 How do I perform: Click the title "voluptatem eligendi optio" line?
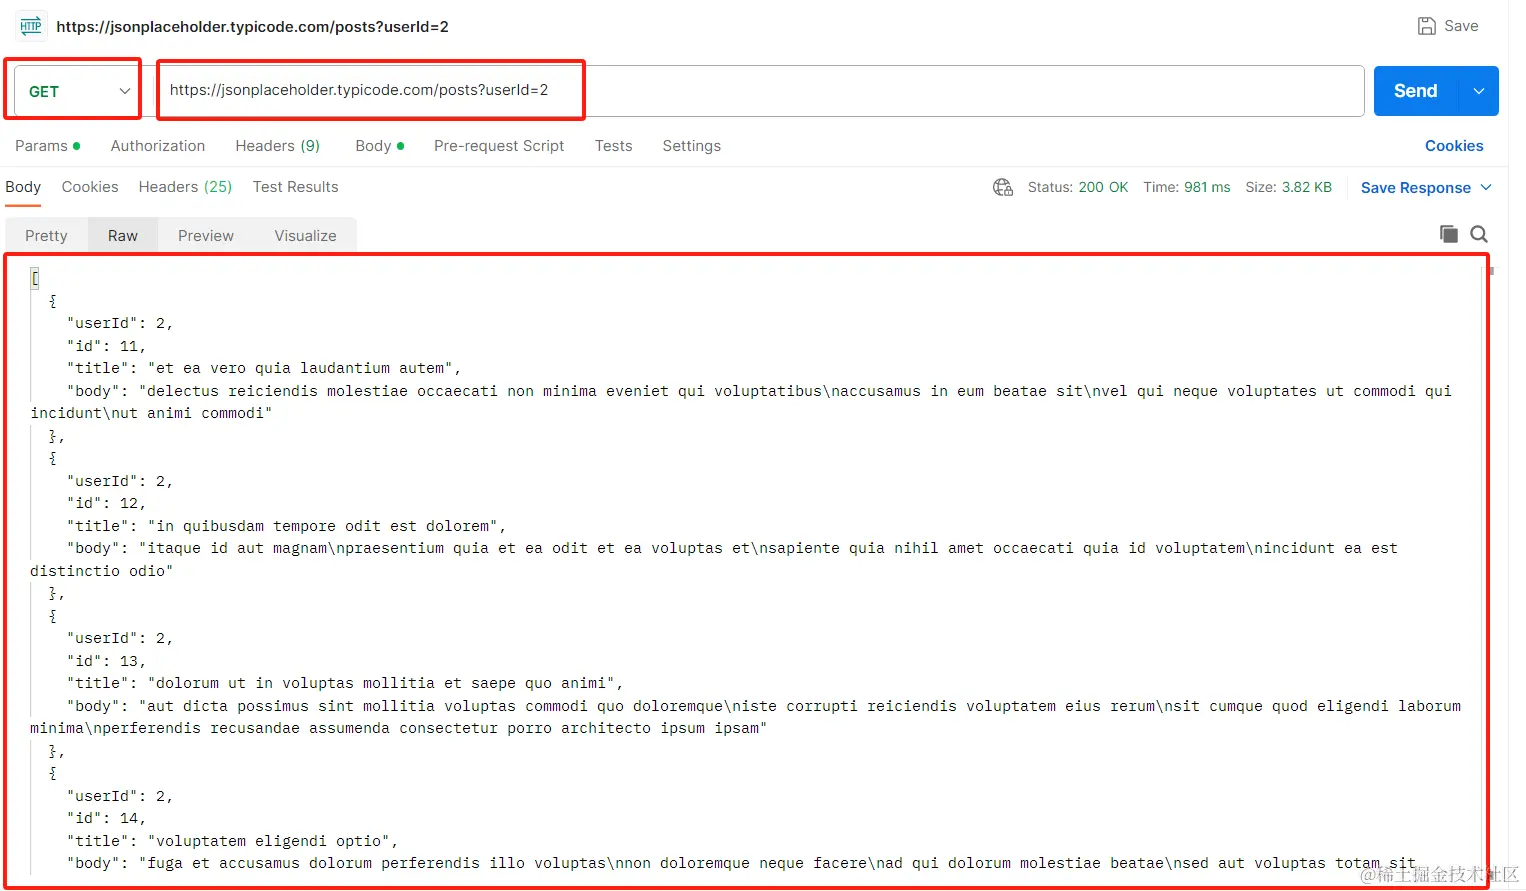tap(233, 841)
